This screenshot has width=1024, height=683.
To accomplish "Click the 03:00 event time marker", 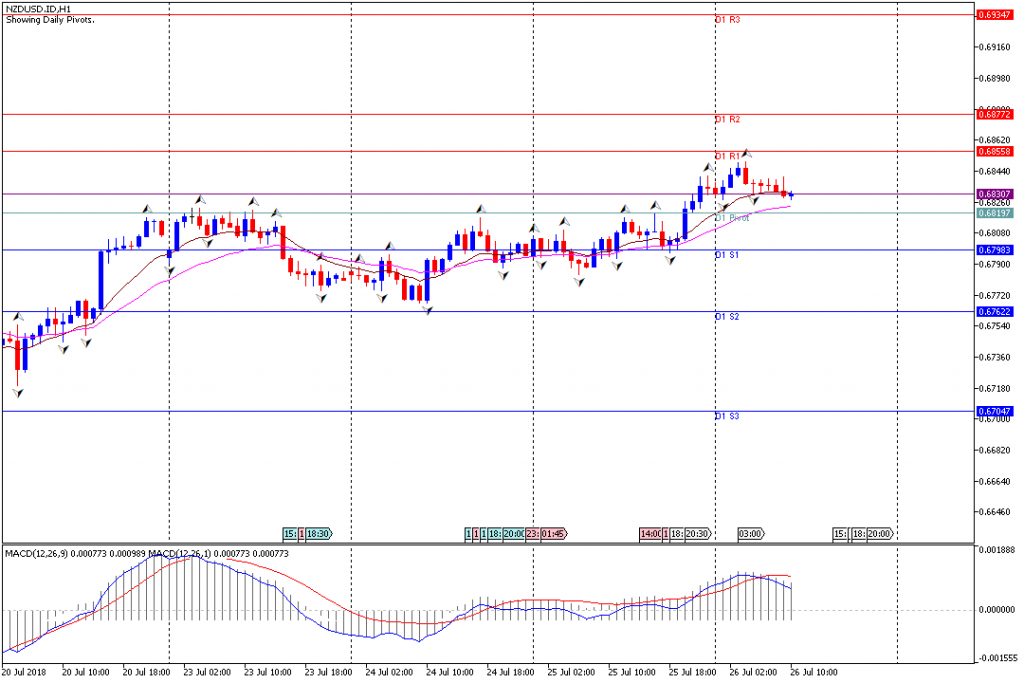I will 751,535.
